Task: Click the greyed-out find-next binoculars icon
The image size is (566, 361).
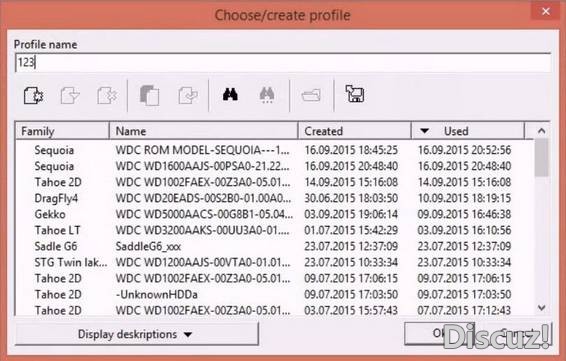Action: (x=267, y=95)
